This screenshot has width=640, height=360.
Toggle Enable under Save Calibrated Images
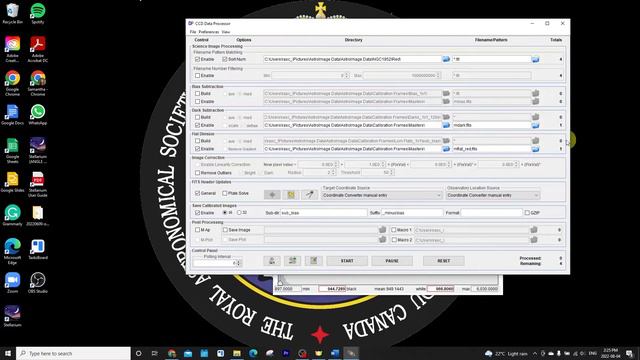point(198,213)
